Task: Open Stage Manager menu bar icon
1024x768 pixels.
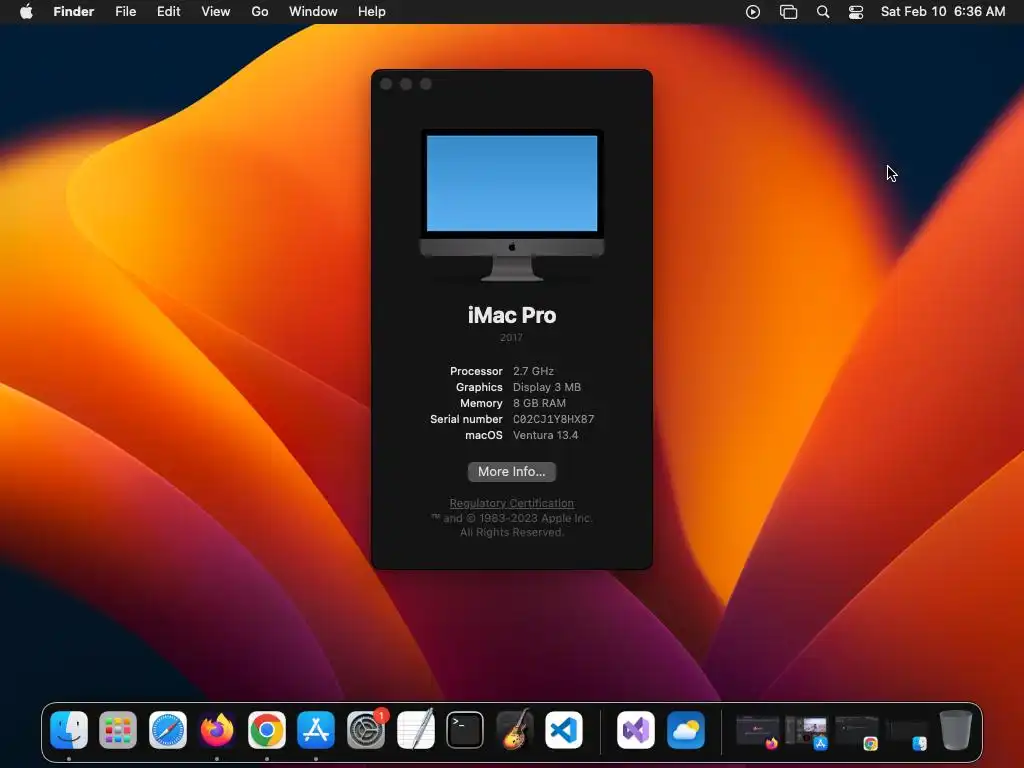Action: 788,12
